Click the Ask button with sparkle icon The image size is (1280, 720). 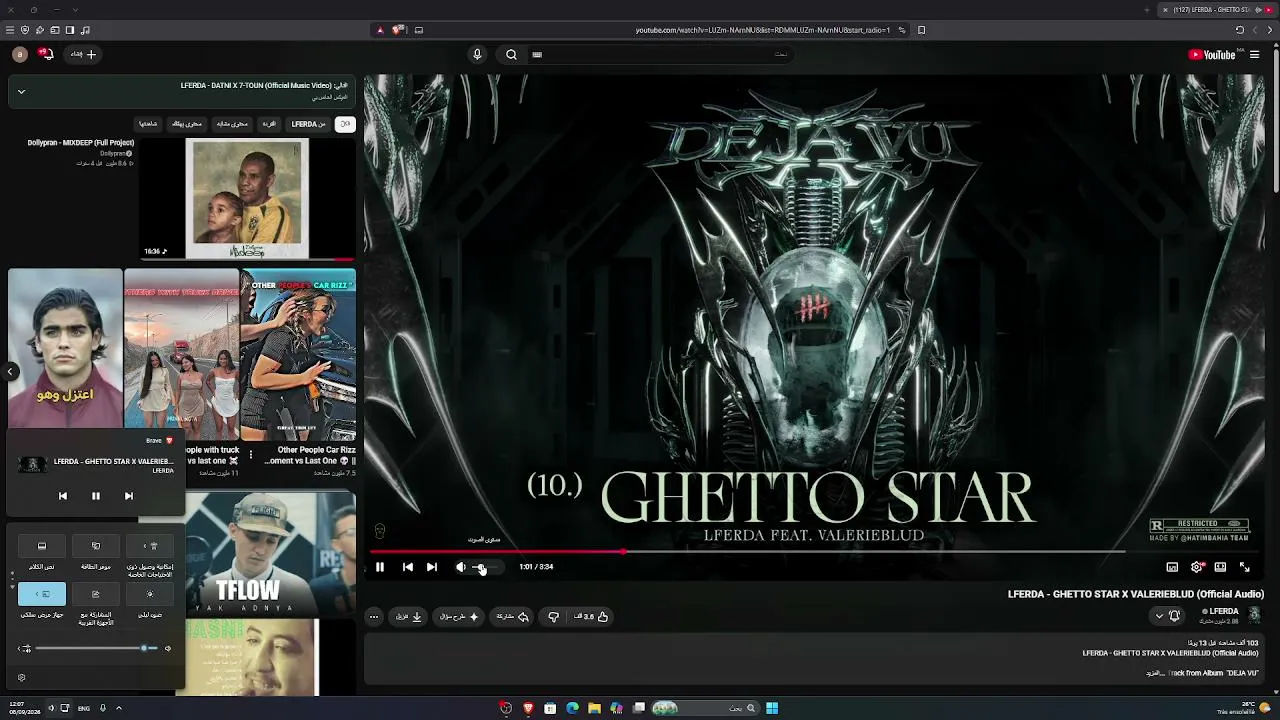(460, 617)
